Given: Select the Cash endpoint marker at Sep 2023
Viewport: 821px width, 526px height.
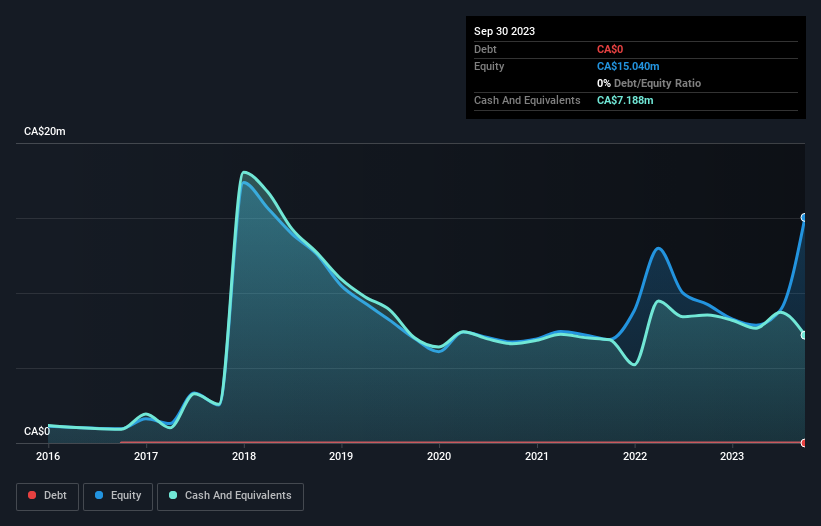Looking at the screenshot, I should click(x=804, y=335).
